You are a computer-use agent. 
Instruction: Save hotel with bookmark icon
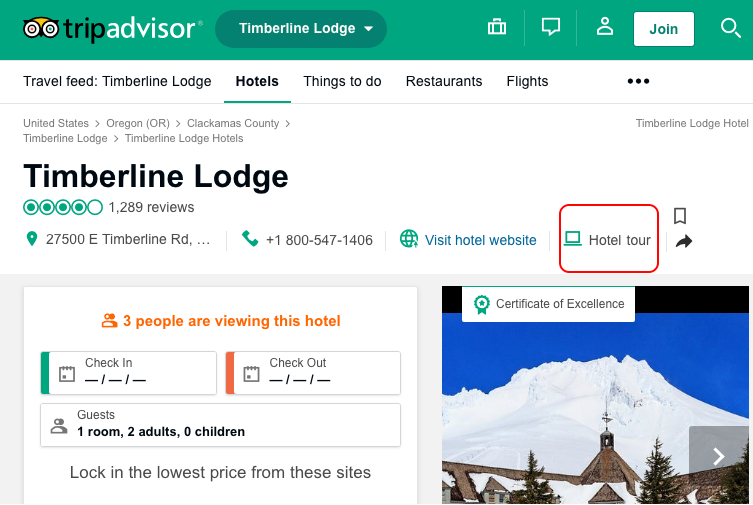coord(680,216)
